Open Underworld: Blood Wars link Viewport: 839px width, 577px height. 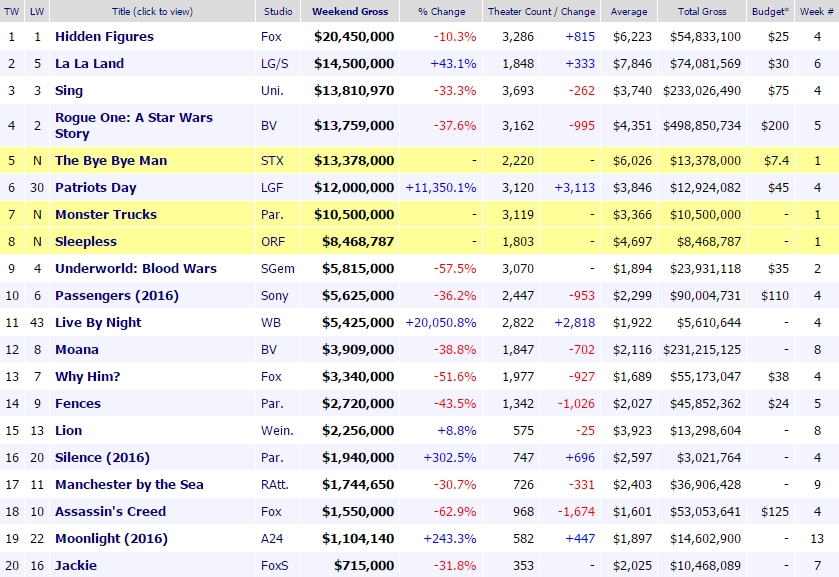(136, 268)
